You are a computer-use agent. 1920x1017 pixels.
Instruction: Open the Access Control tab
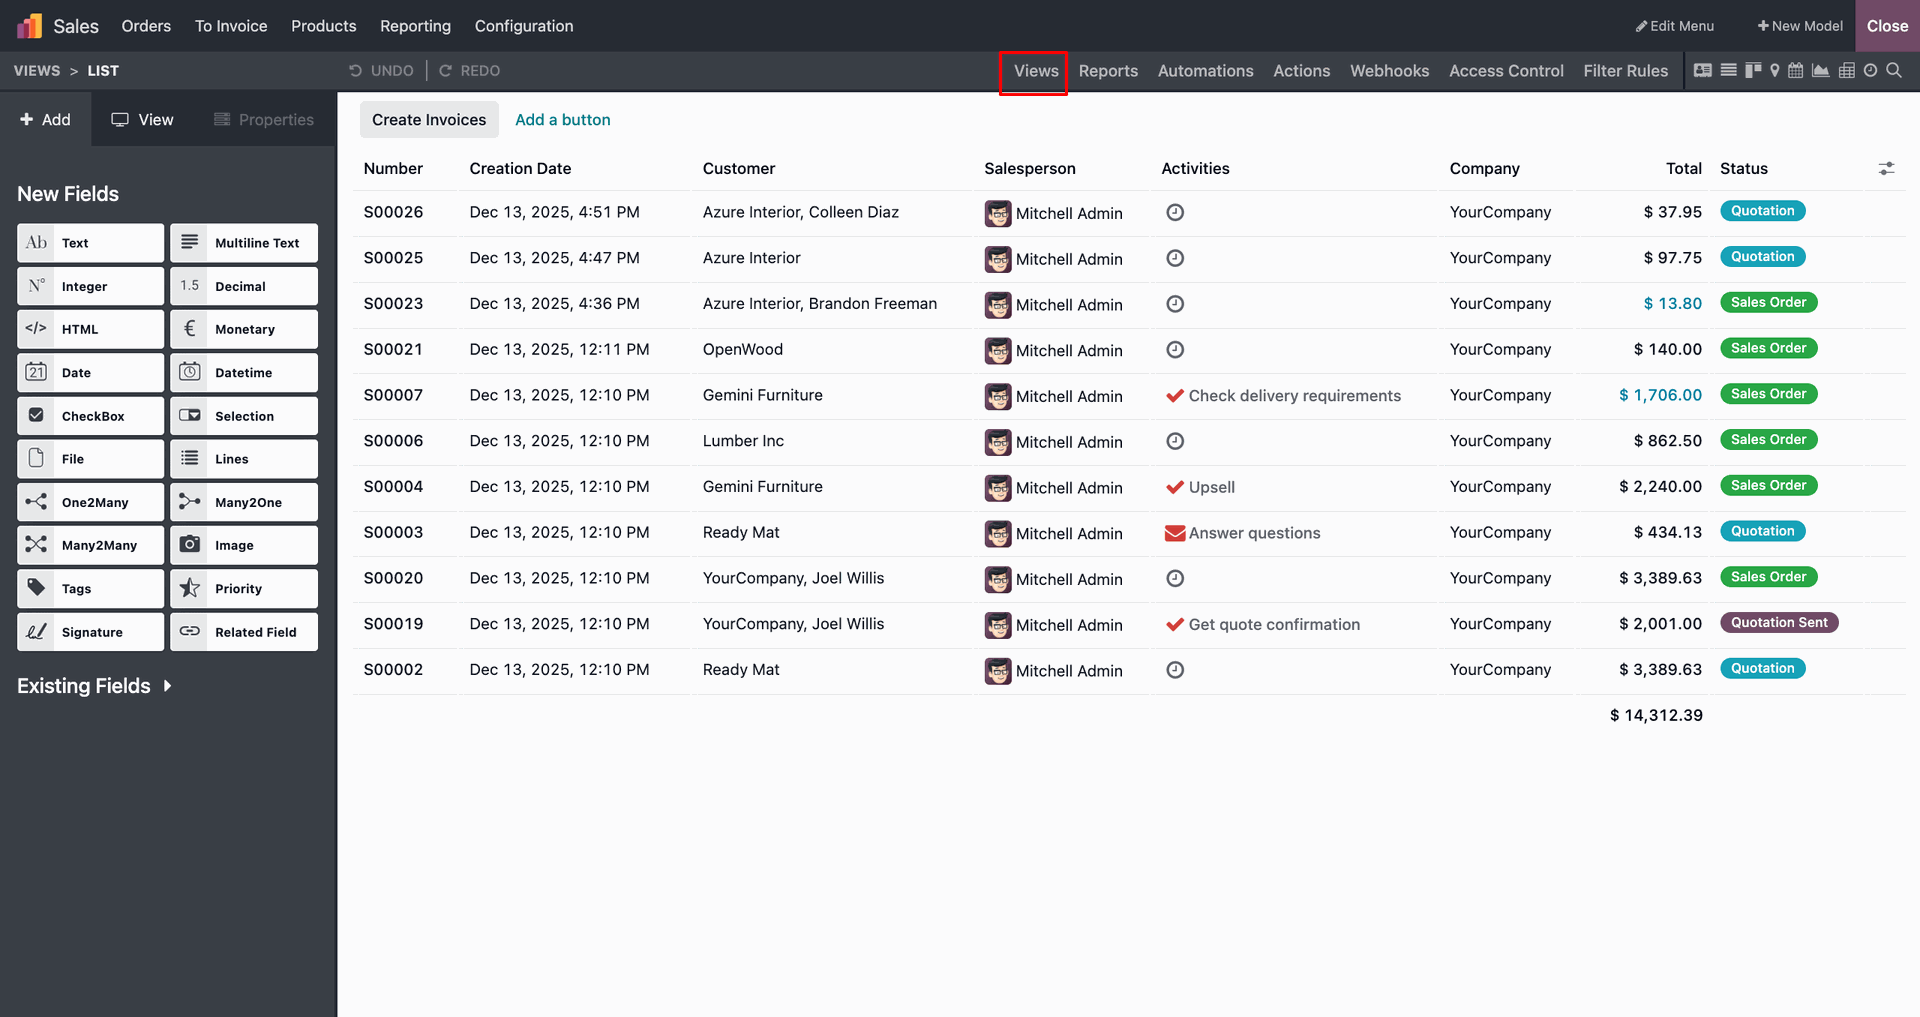pos(1506,71)
